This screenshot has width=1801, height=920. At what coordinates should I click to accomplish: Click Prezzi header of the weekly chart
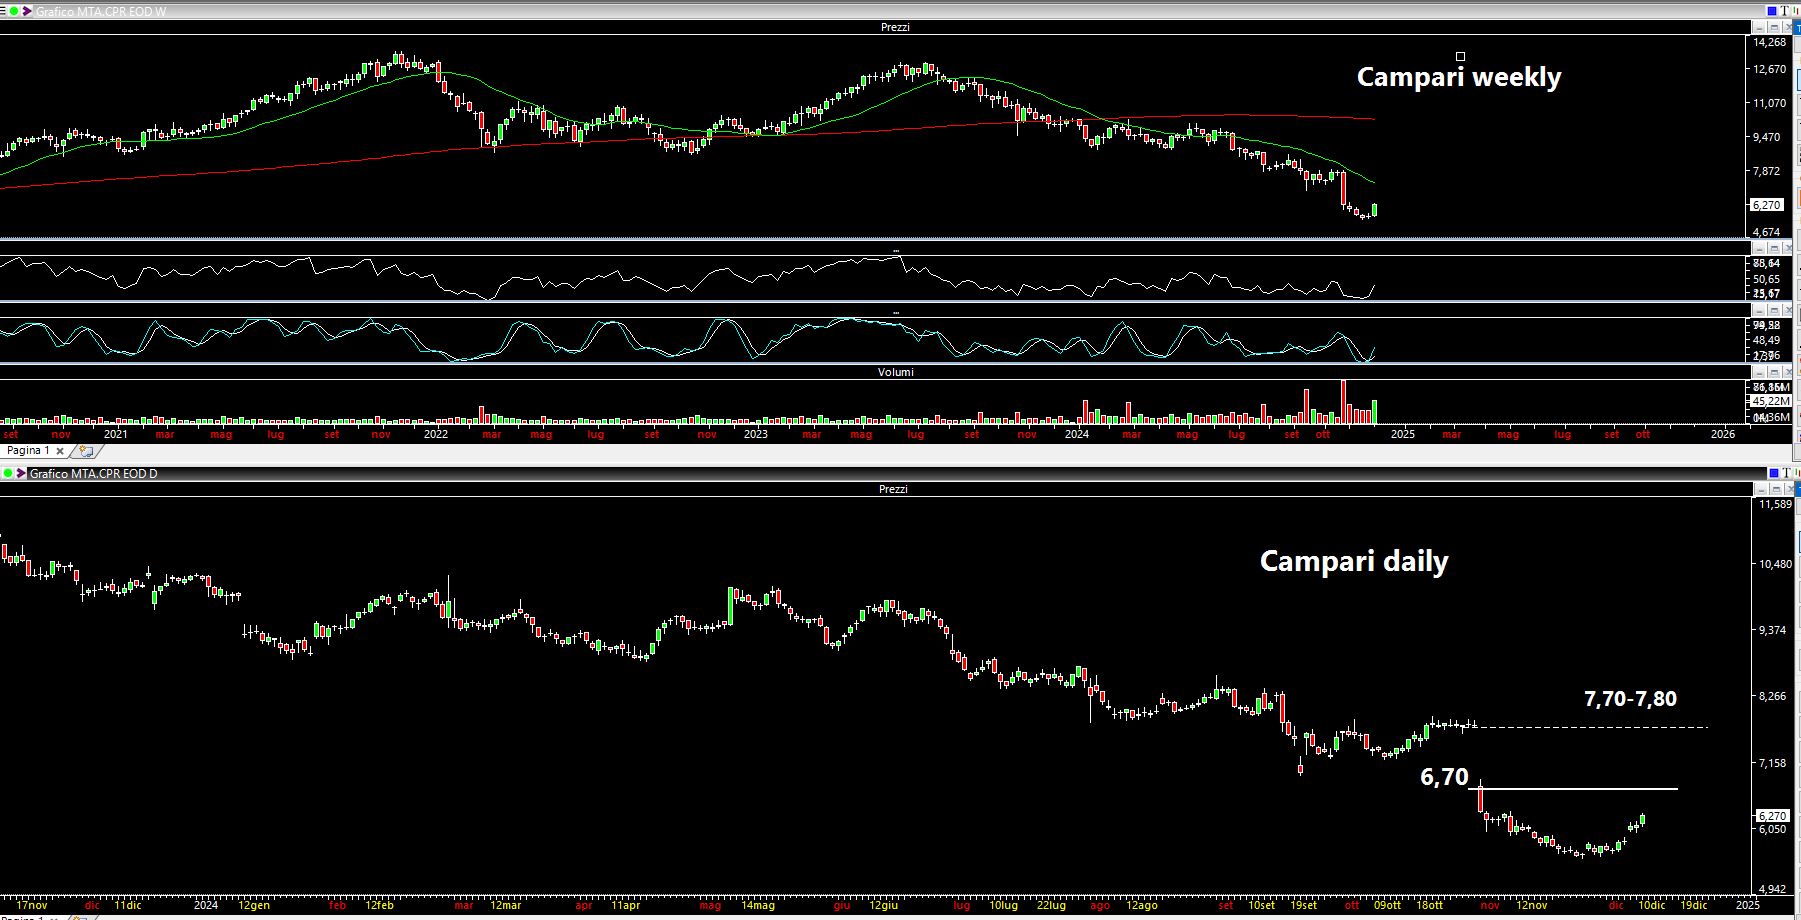click(895, 27)
